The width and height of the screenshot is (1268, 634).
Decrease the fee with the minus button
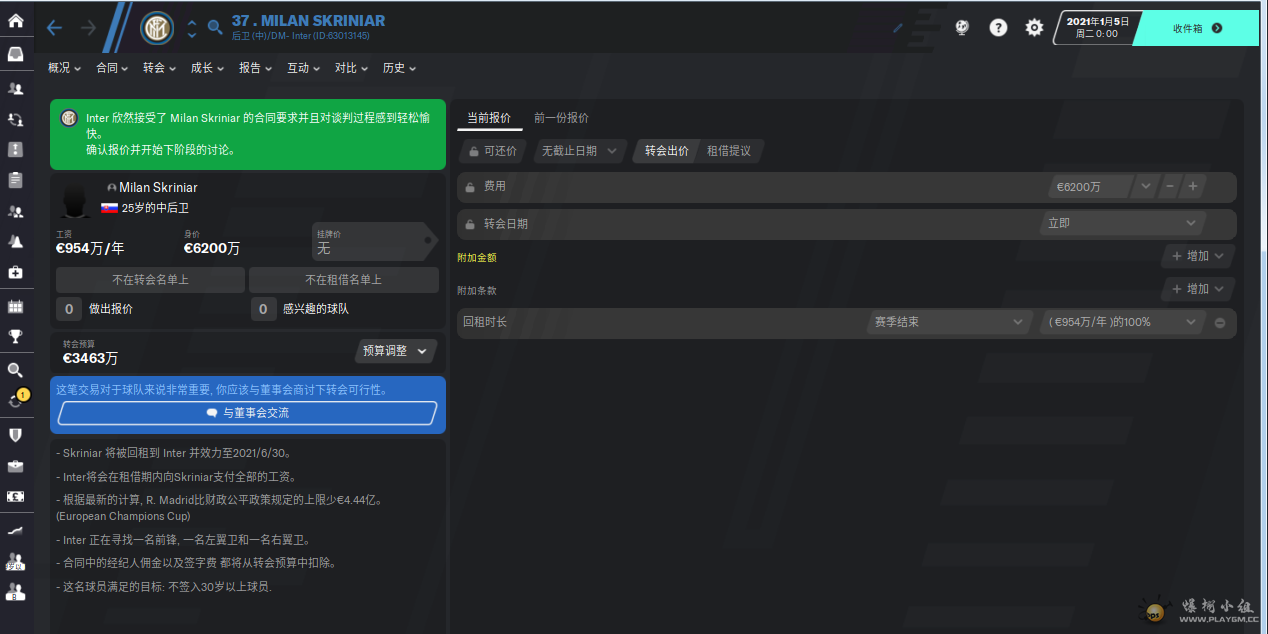point(1170,186)
